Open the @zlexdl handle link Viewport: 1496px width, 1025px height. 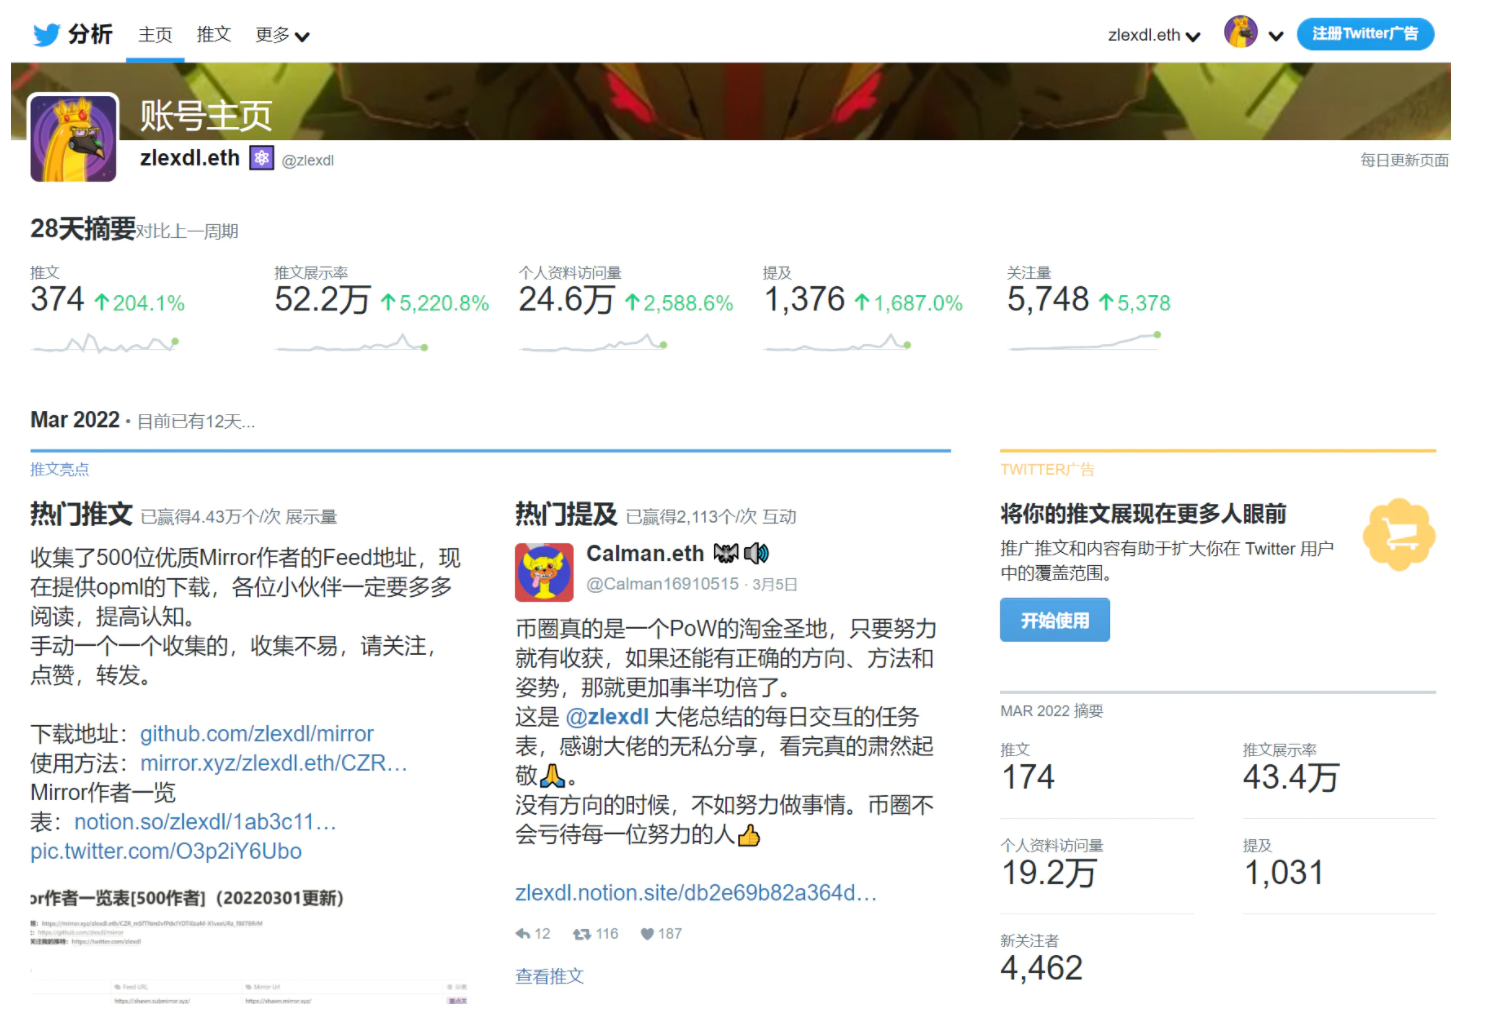(x=308, y=160)
